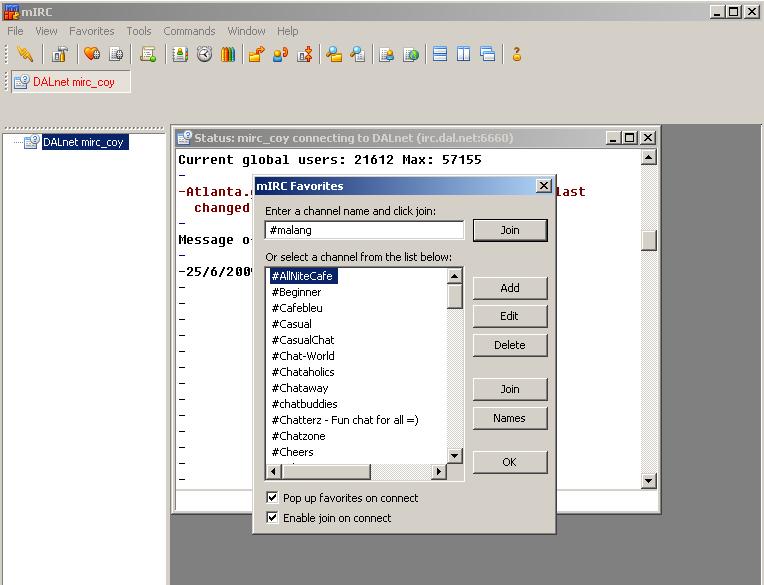This screenshot has height=585, width=764.
Task: Open the Log Files icon
Action: [x=358, y=54]
